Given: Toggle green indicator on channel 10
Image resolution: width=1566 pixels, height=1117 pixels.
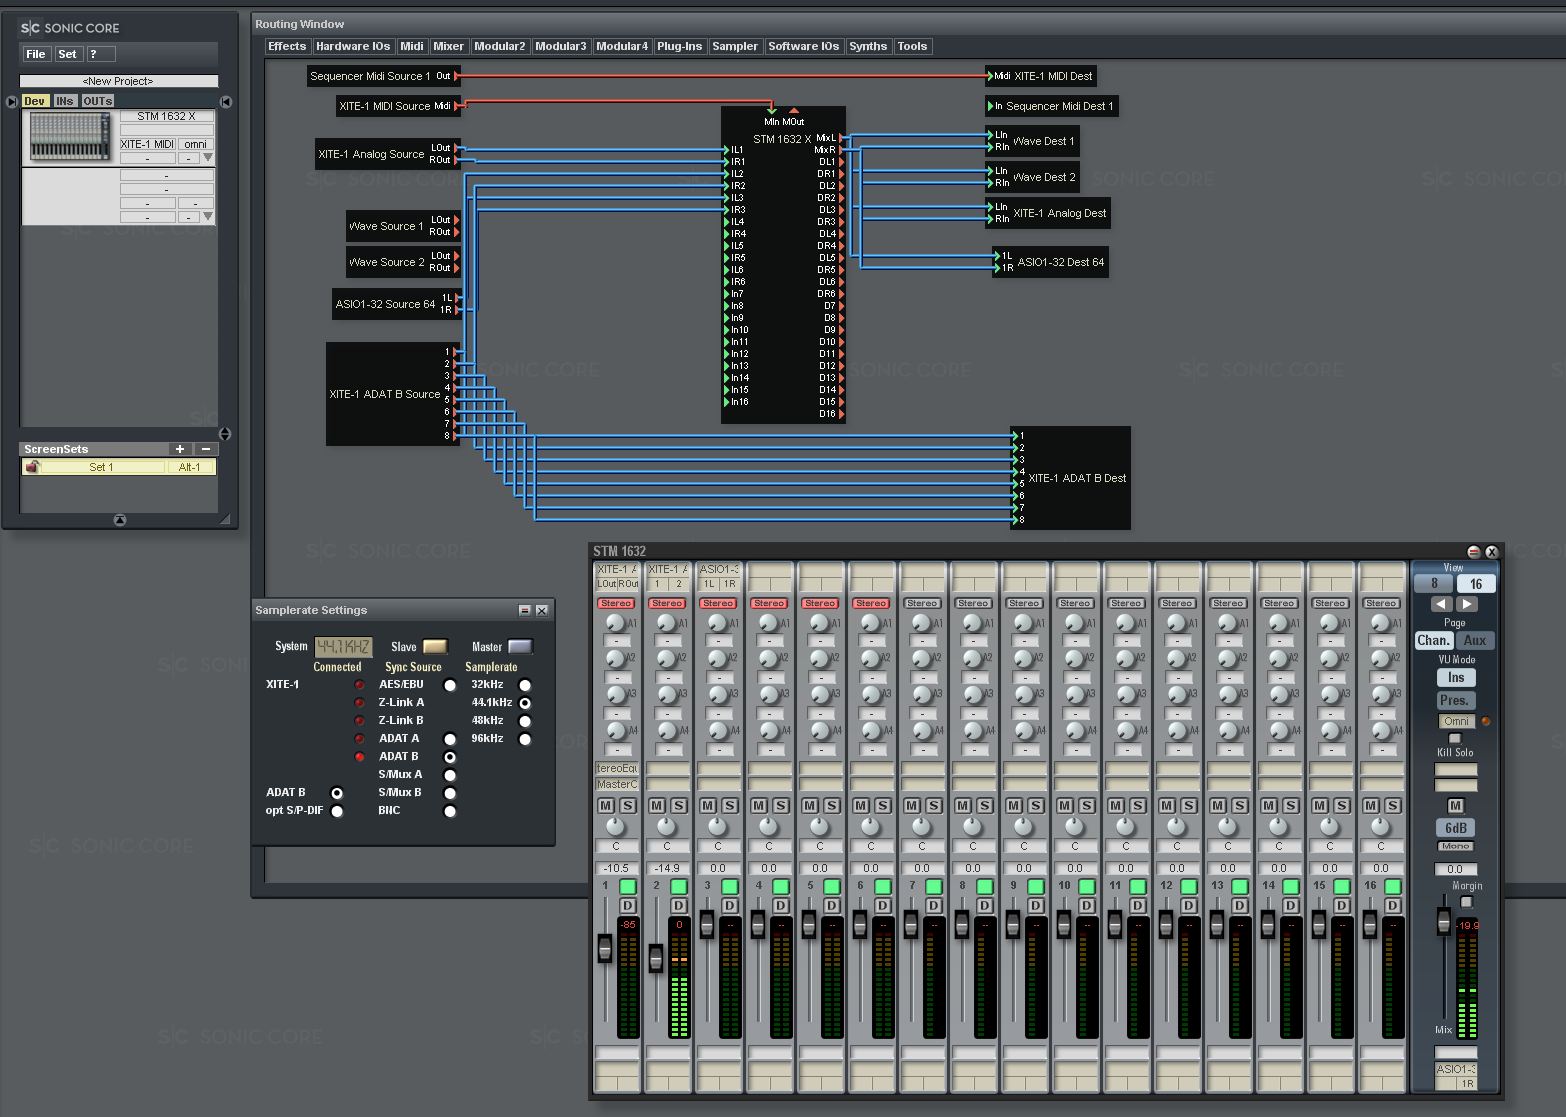Looking at the screenshot, I should [x=1087, y=887].
